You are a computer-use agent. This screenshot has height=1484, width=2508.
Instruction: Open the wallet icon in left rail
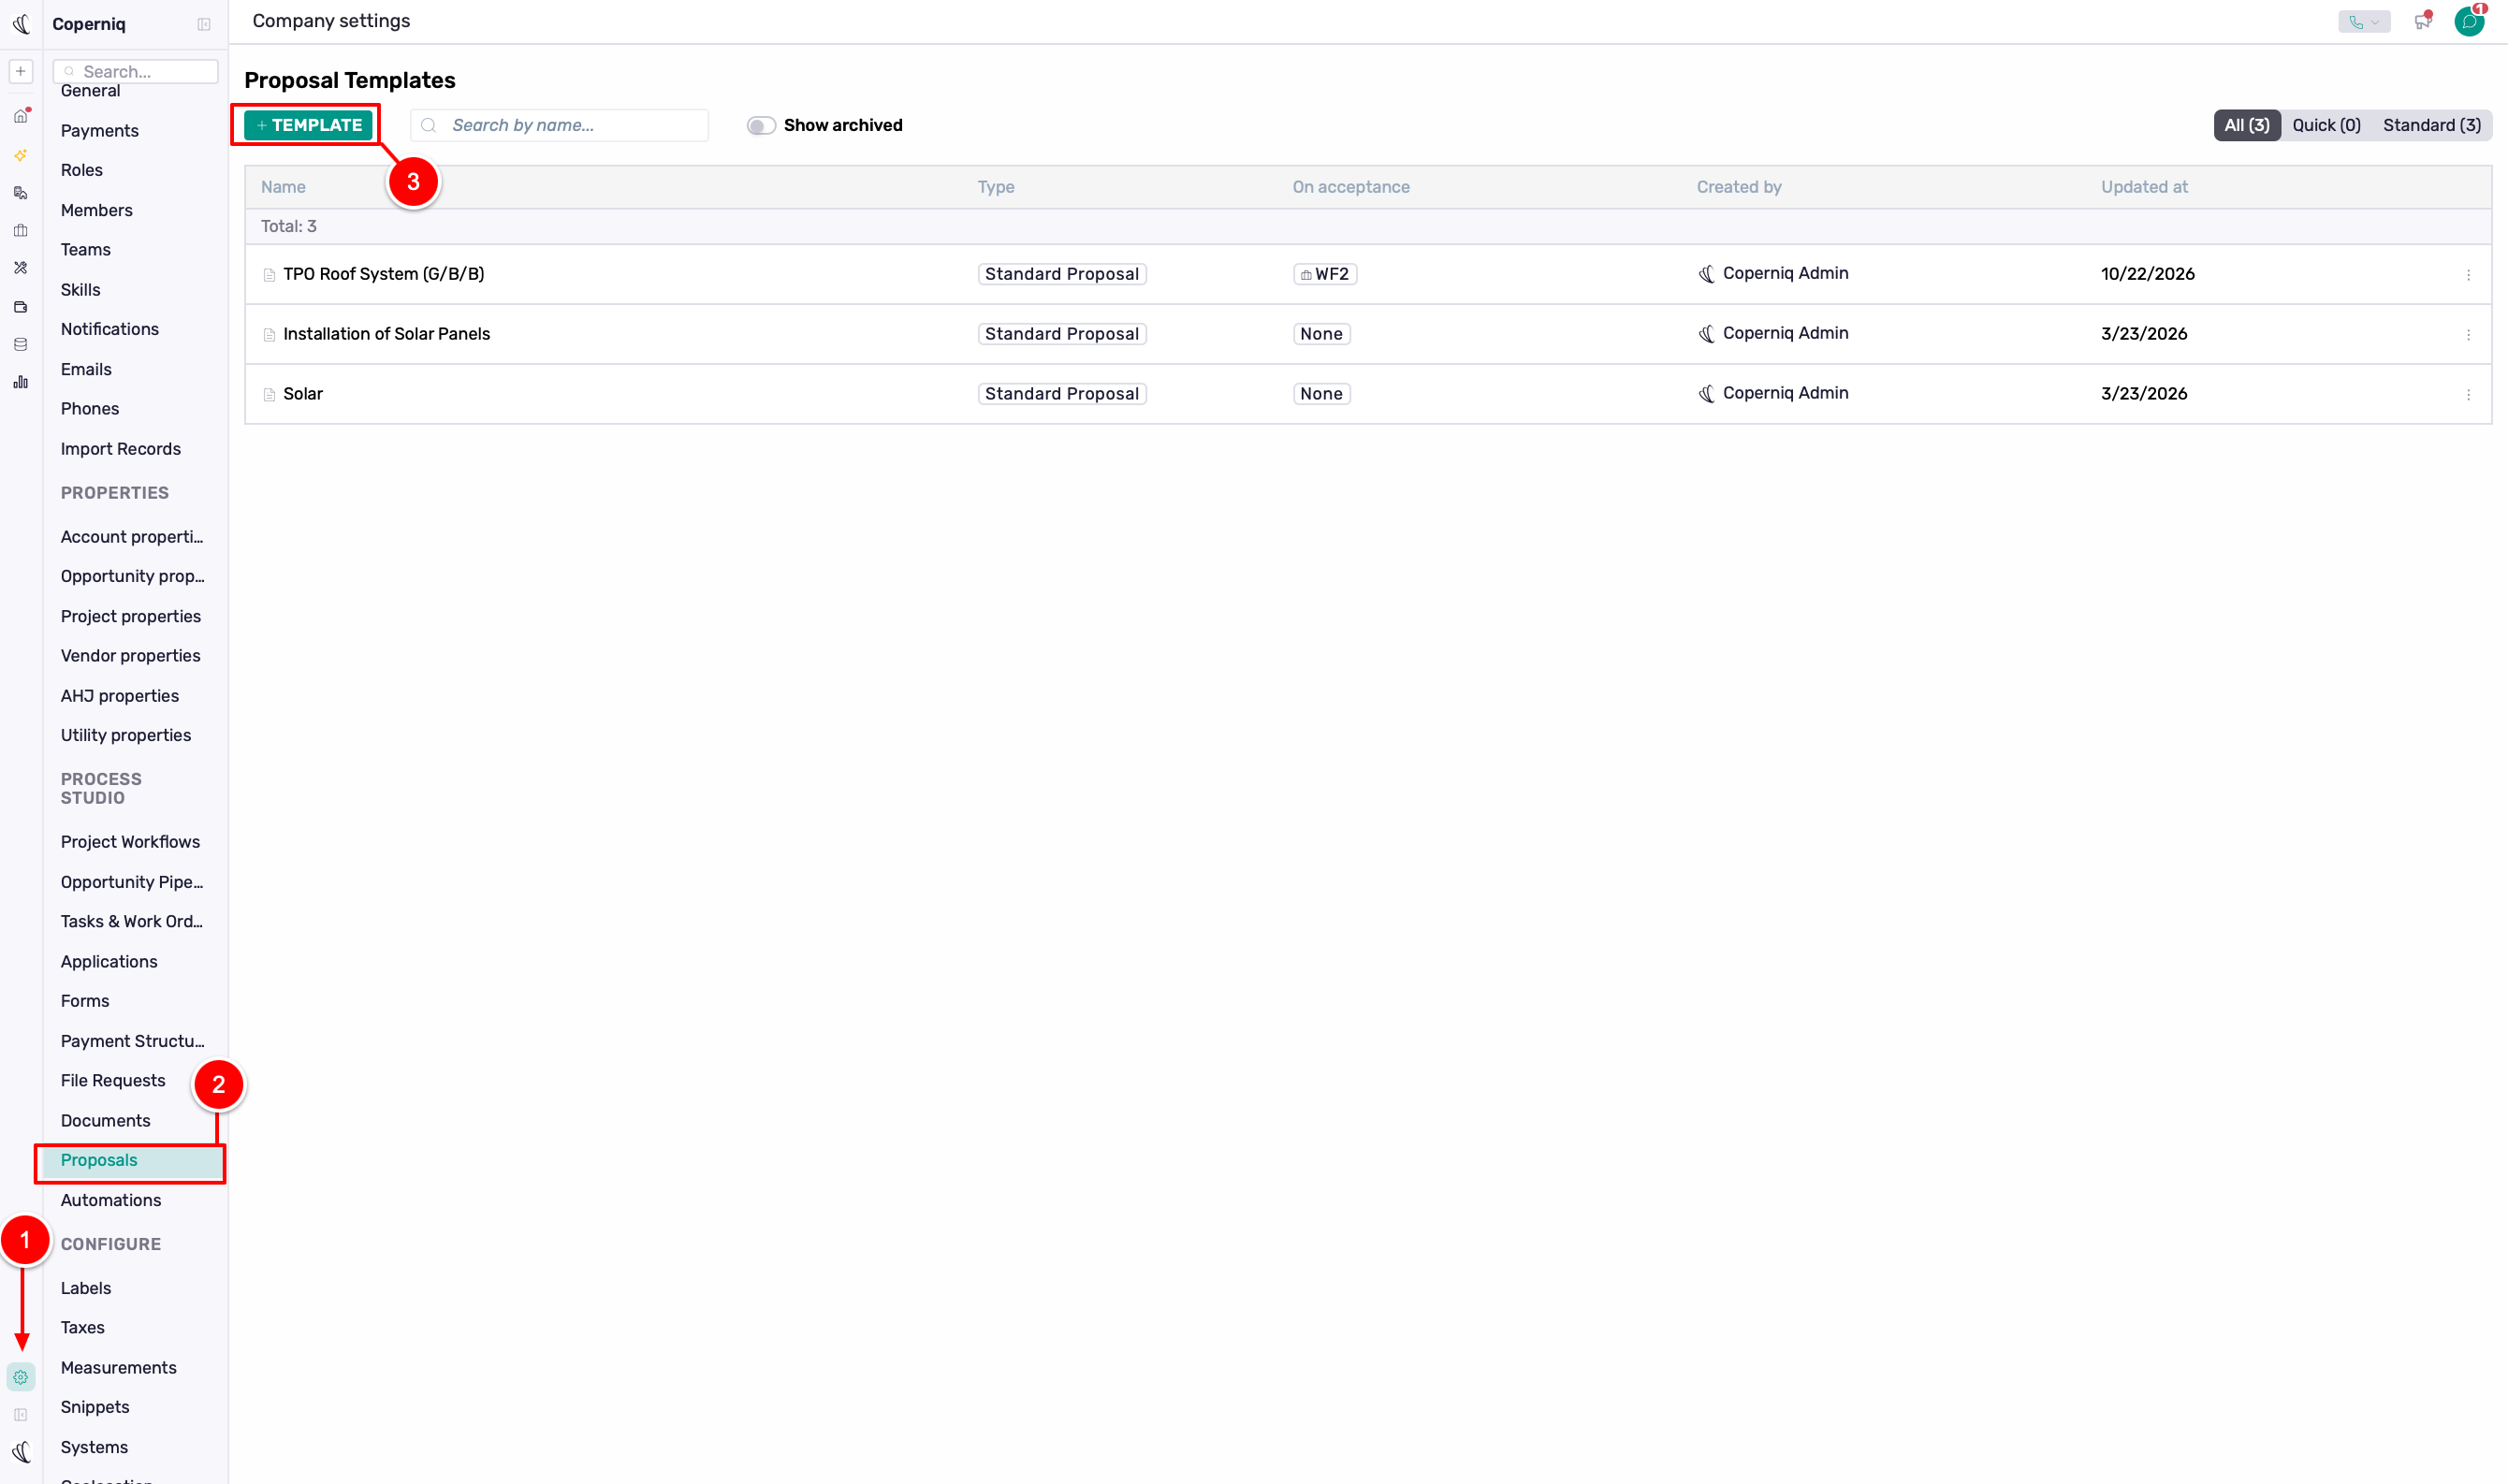click(x=20, y=307)
